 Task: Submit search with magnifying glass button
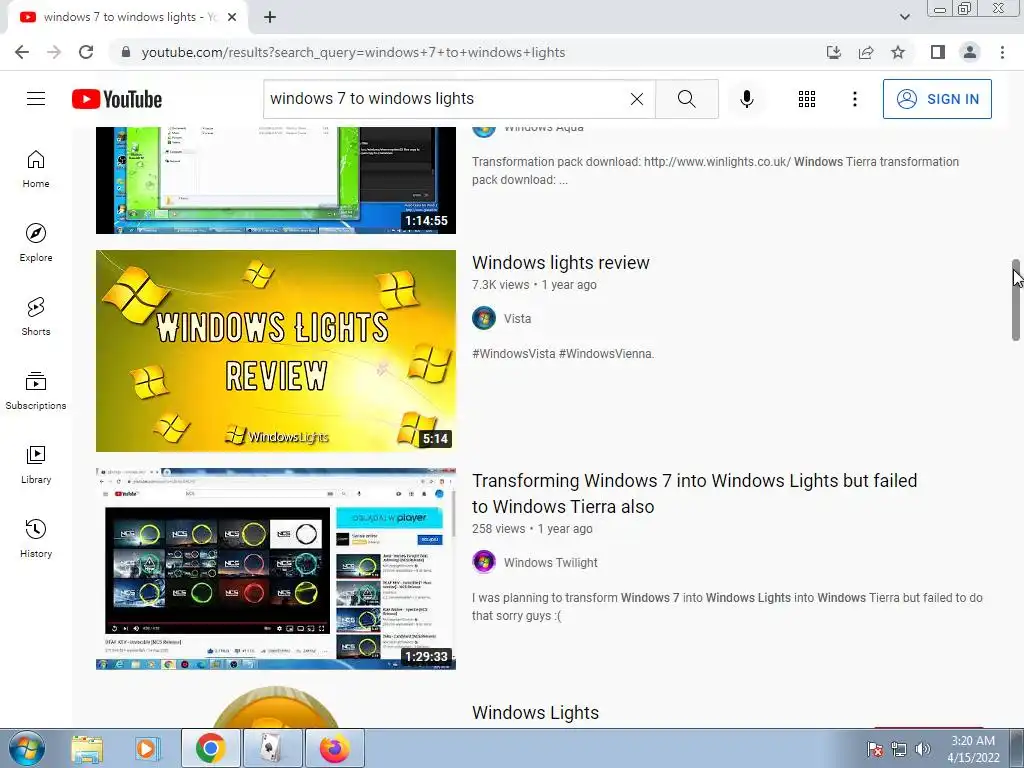click(x=686, y=99)
